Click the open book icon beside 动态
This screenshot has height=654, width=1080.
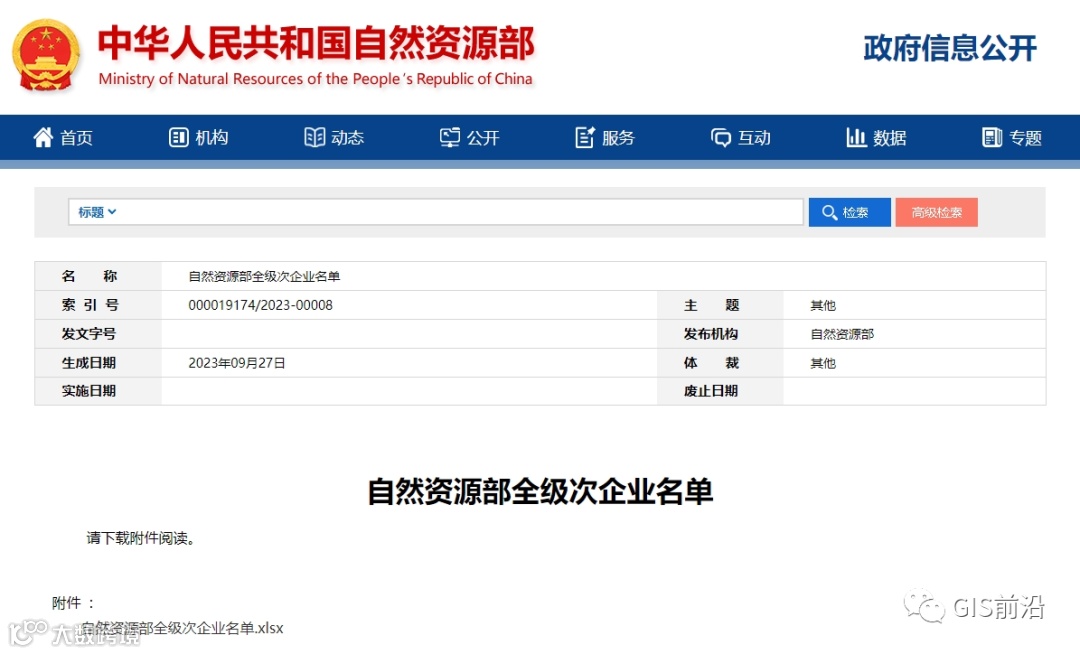(314, 138)
